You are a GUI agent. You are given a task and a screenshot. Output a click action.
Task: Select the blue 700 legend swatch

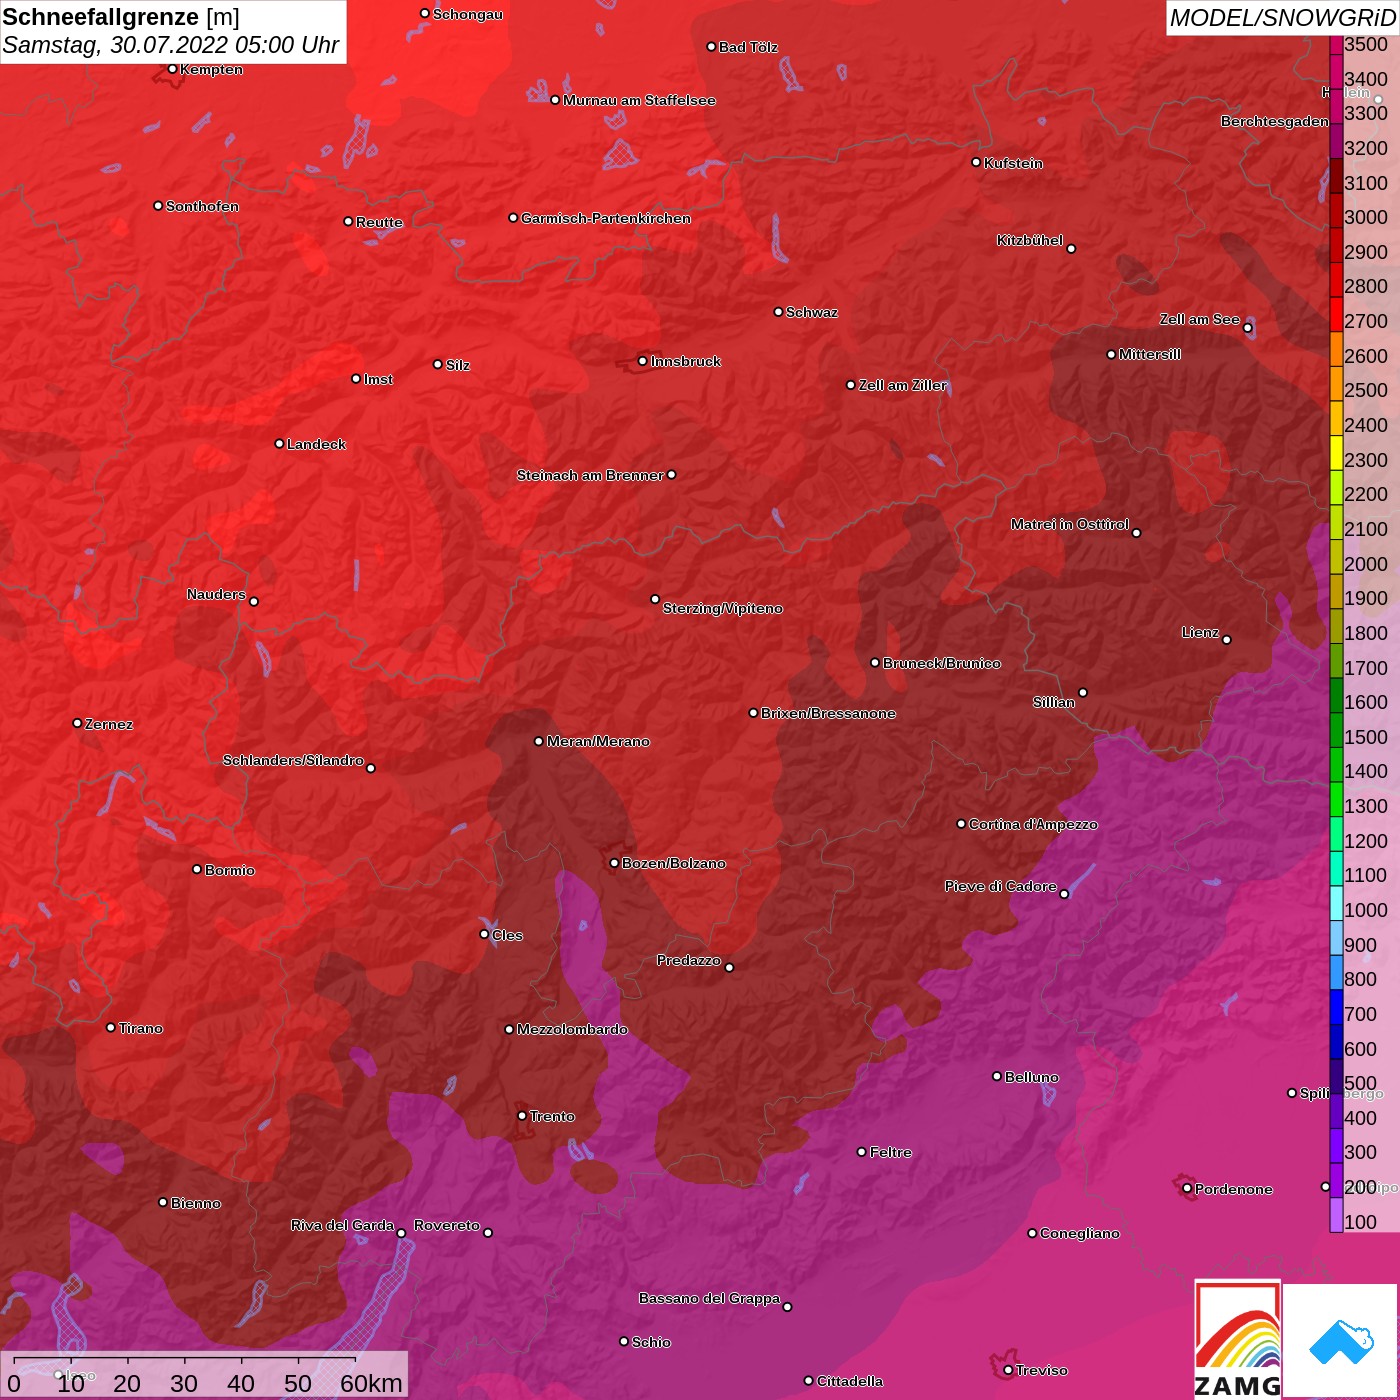(1336, 1005)
